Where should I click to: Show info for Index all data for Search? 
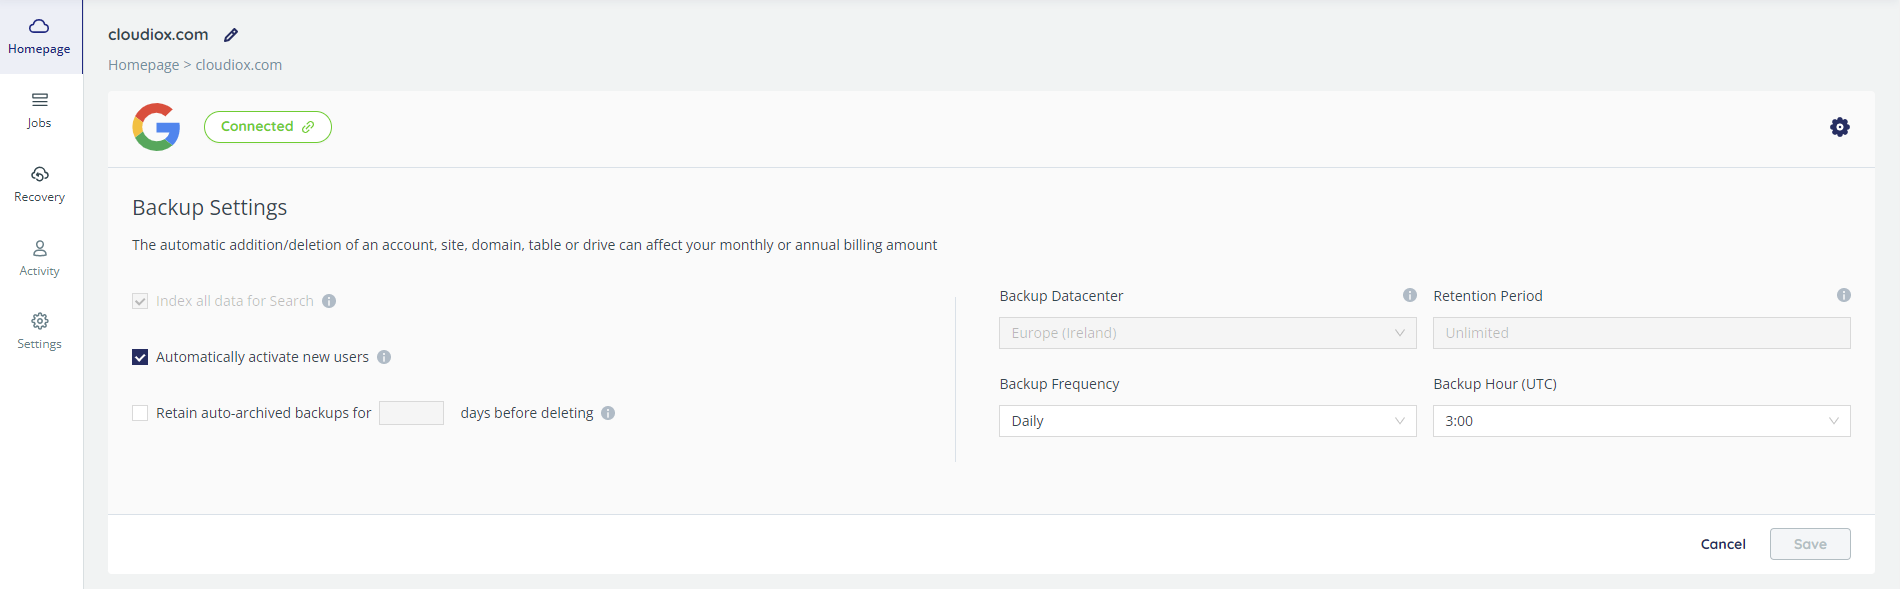pos(329,301)
